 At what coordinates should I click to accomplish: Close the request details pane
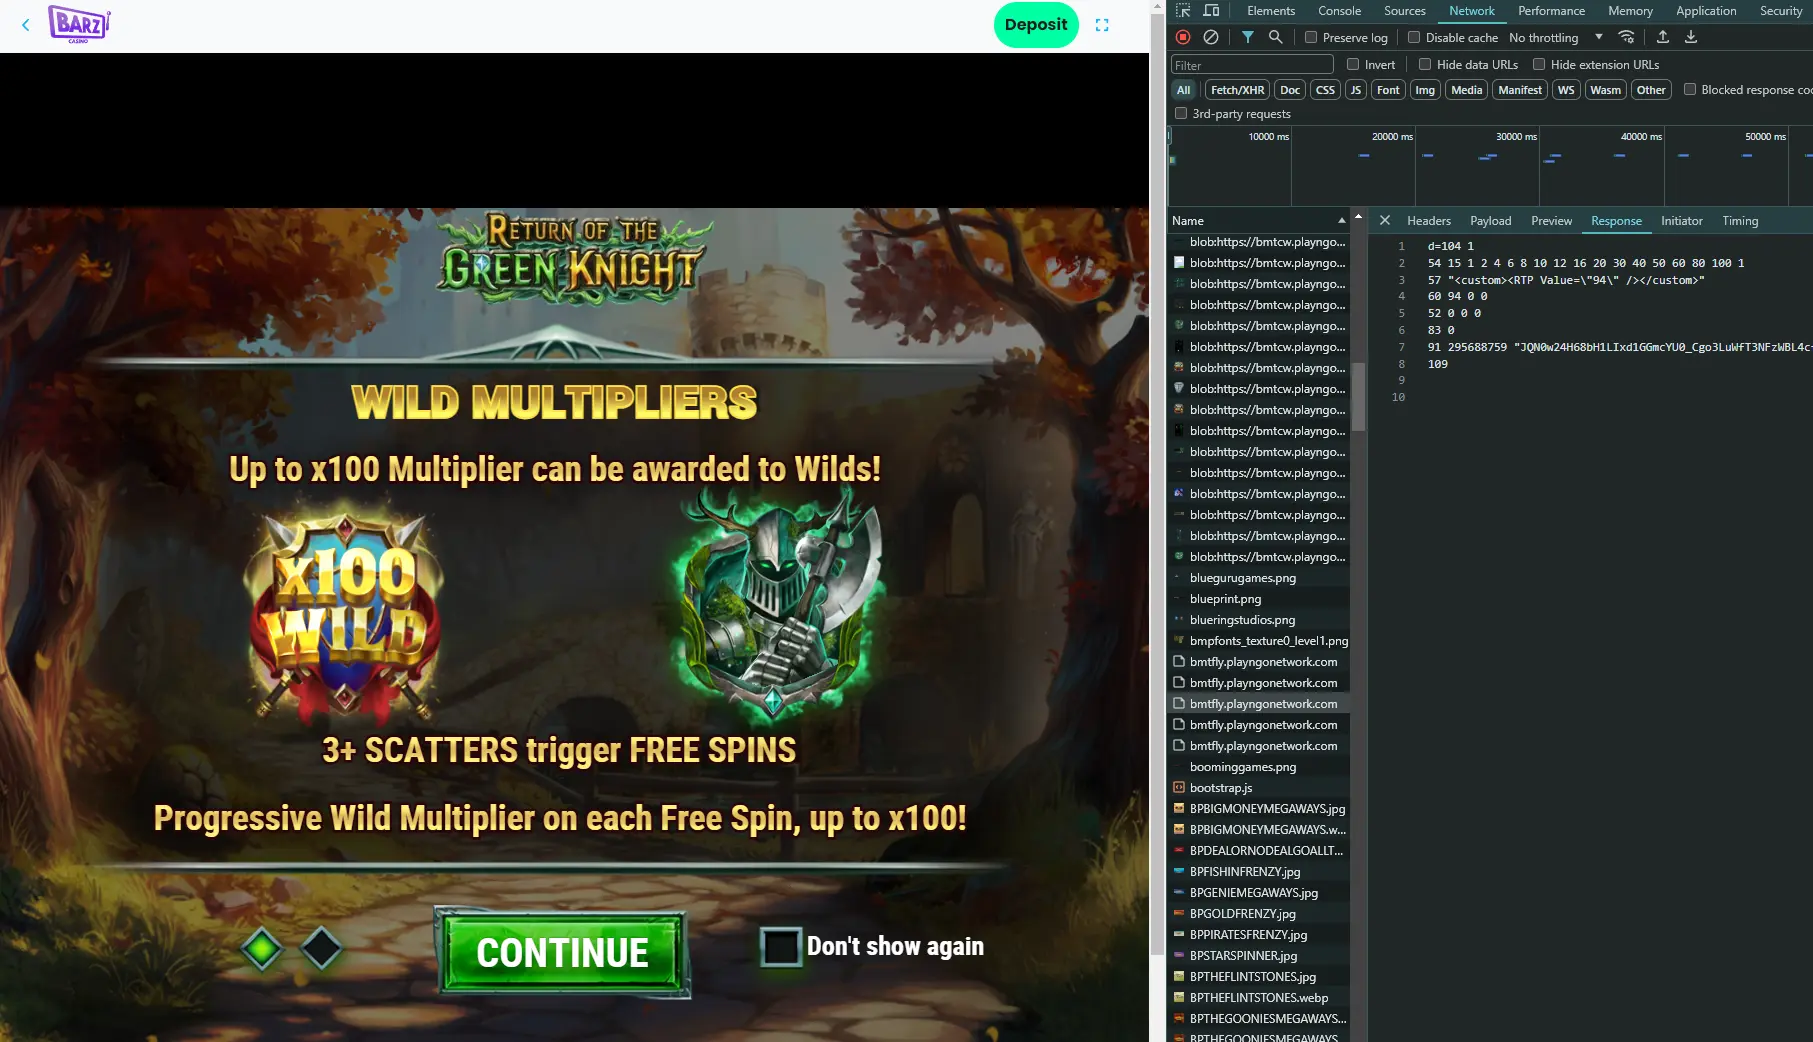tap(1385, 220)
